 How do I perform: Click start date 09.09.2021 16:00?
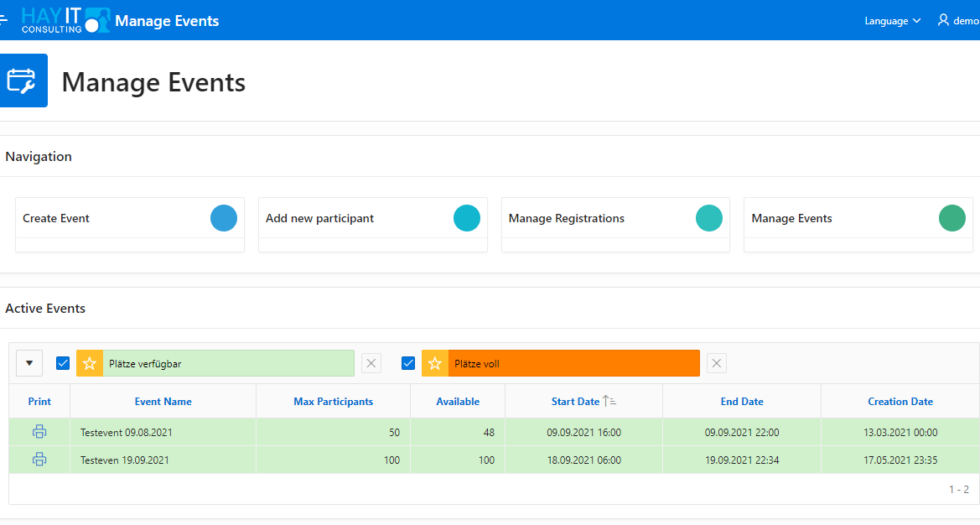[584, 432]
